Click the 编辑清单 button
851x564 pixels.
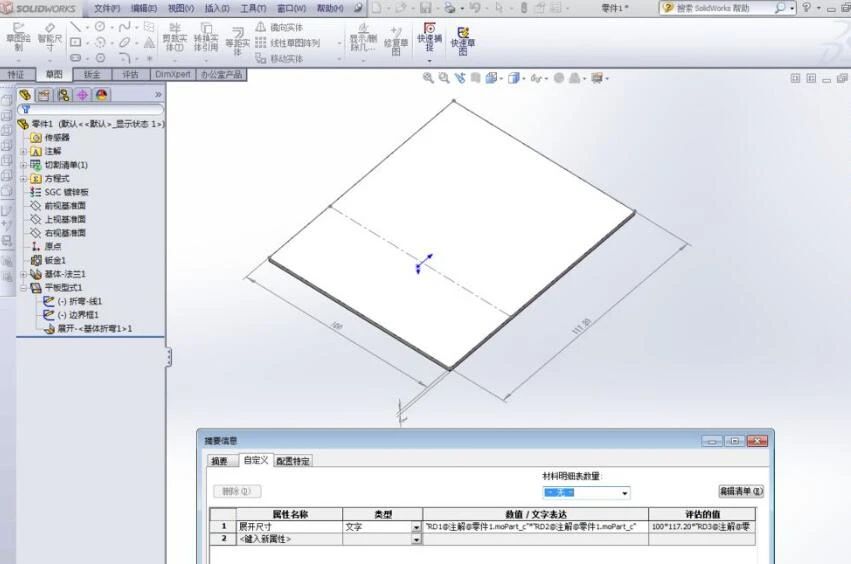(x=740, y=491)
